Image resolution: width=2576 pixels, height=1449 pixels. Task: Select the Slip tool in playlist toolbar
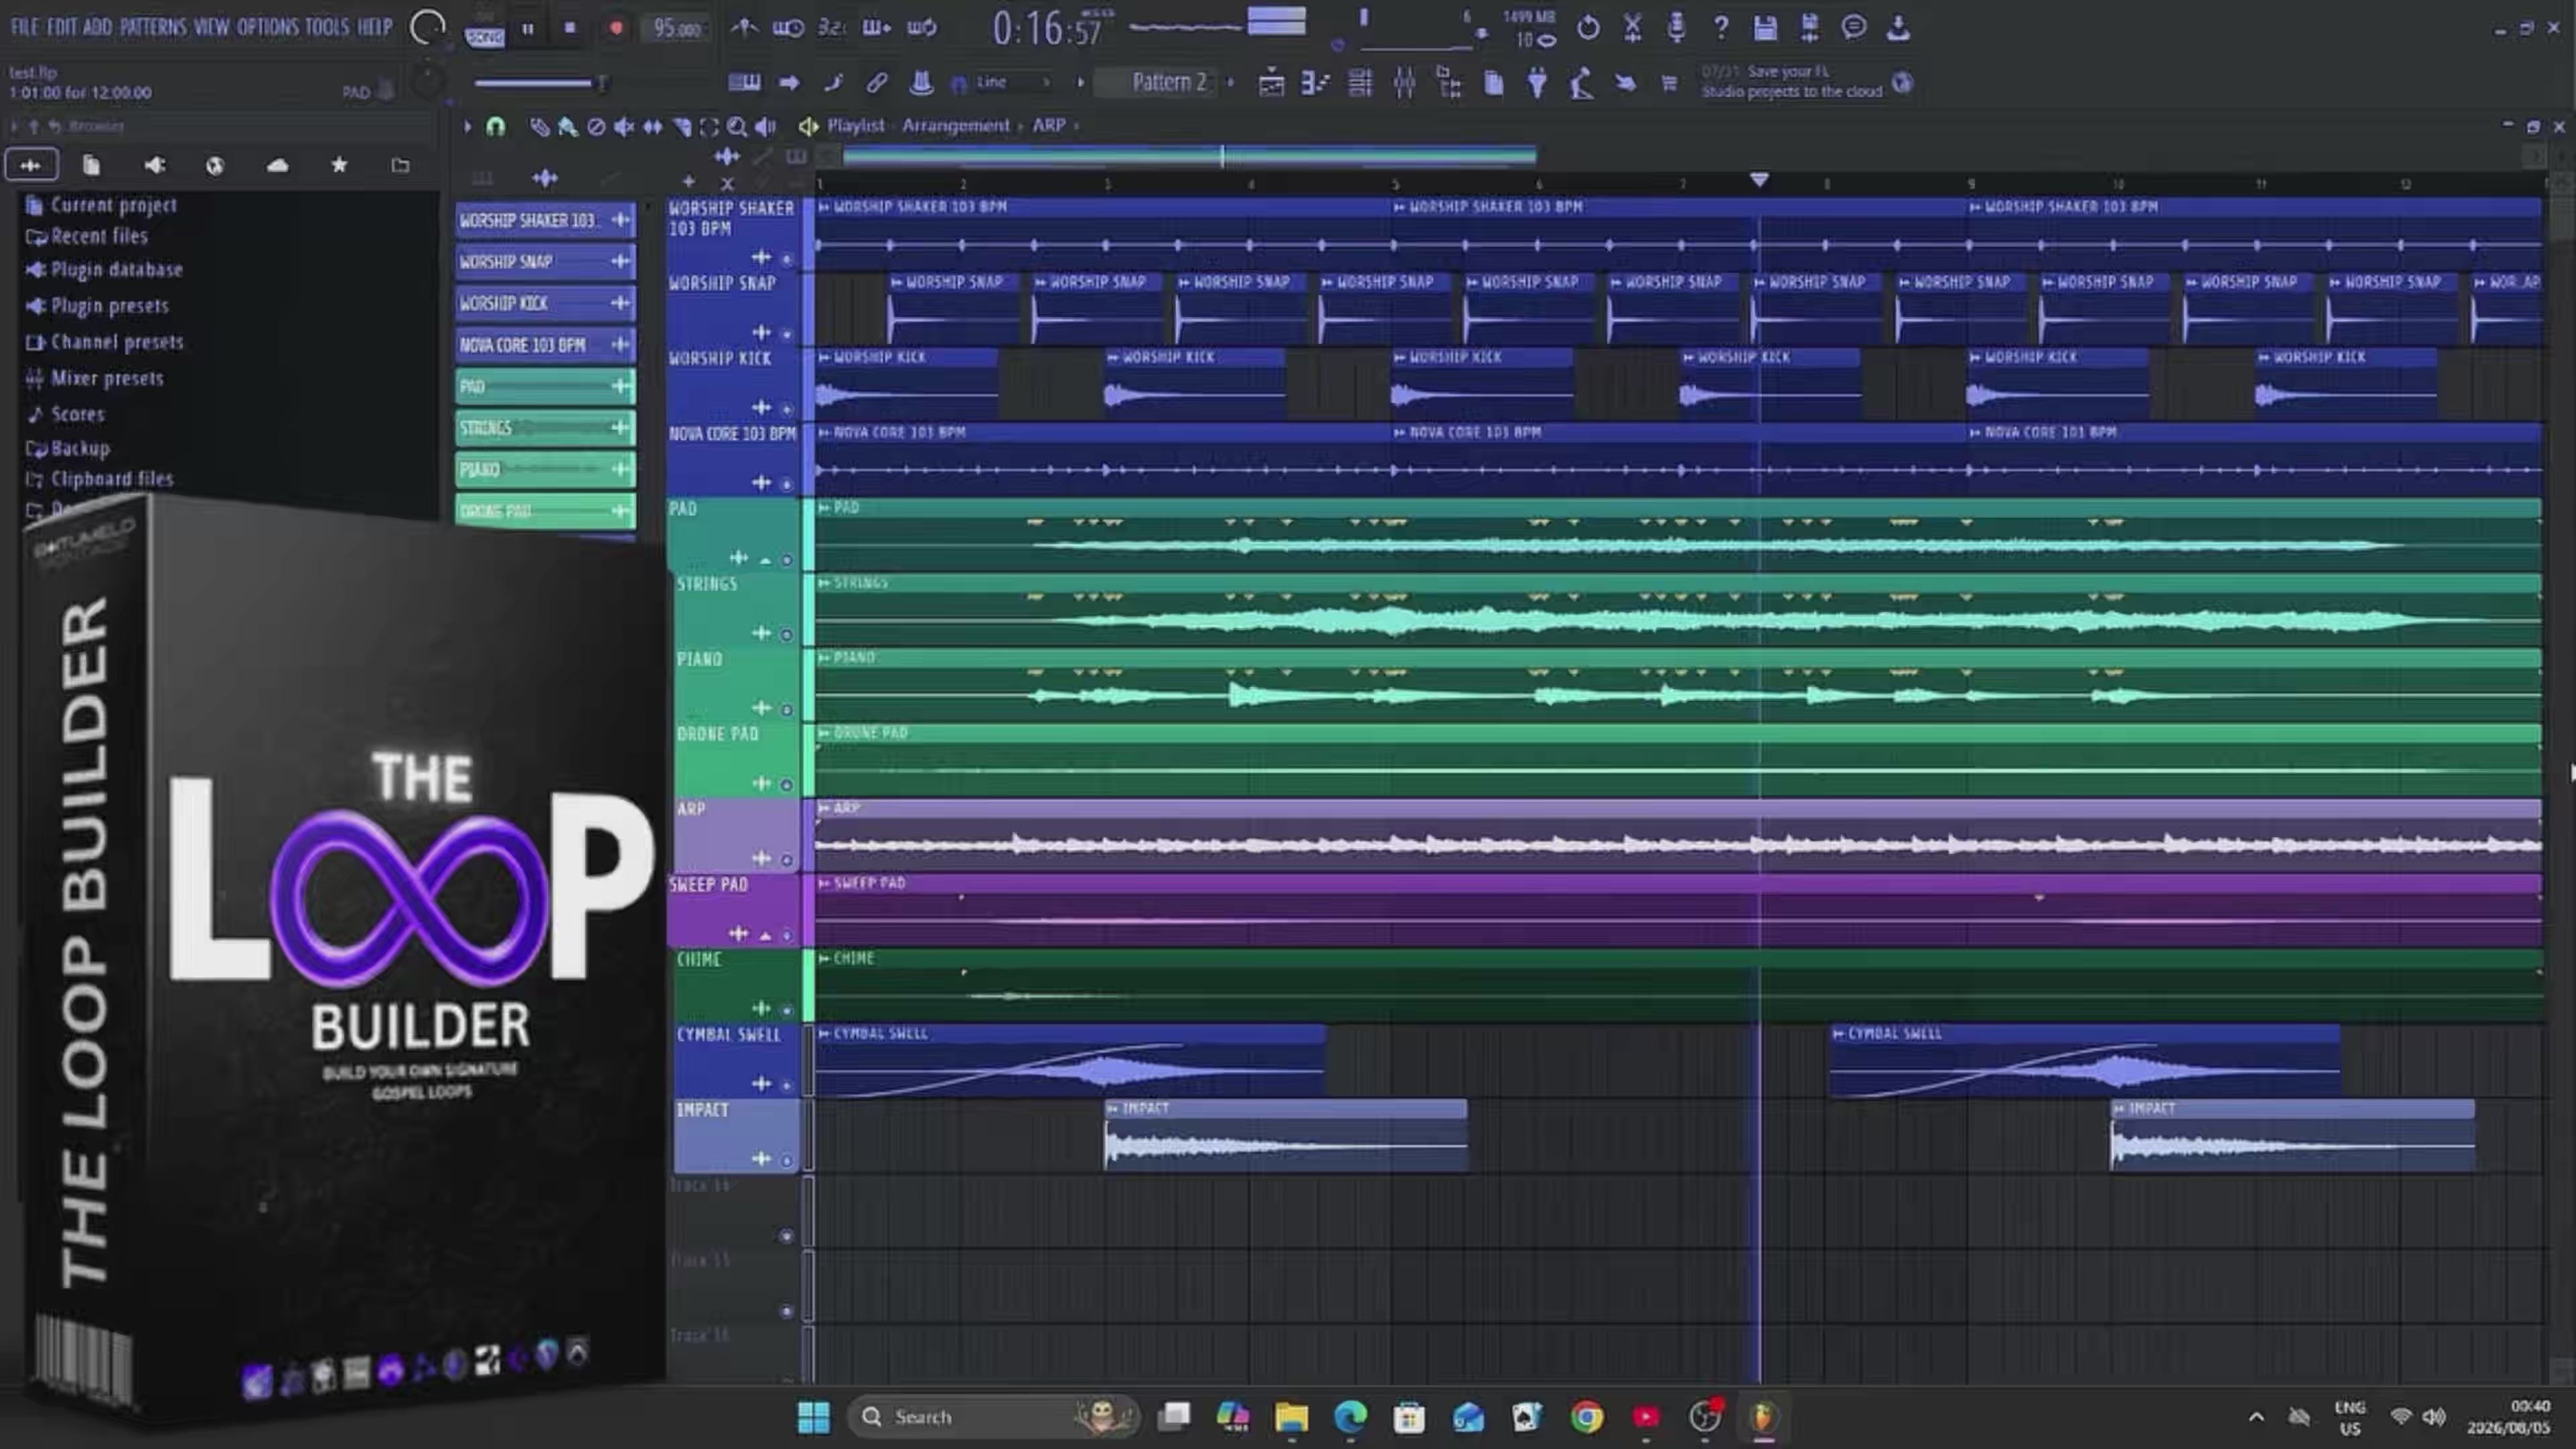click(652, 126)
